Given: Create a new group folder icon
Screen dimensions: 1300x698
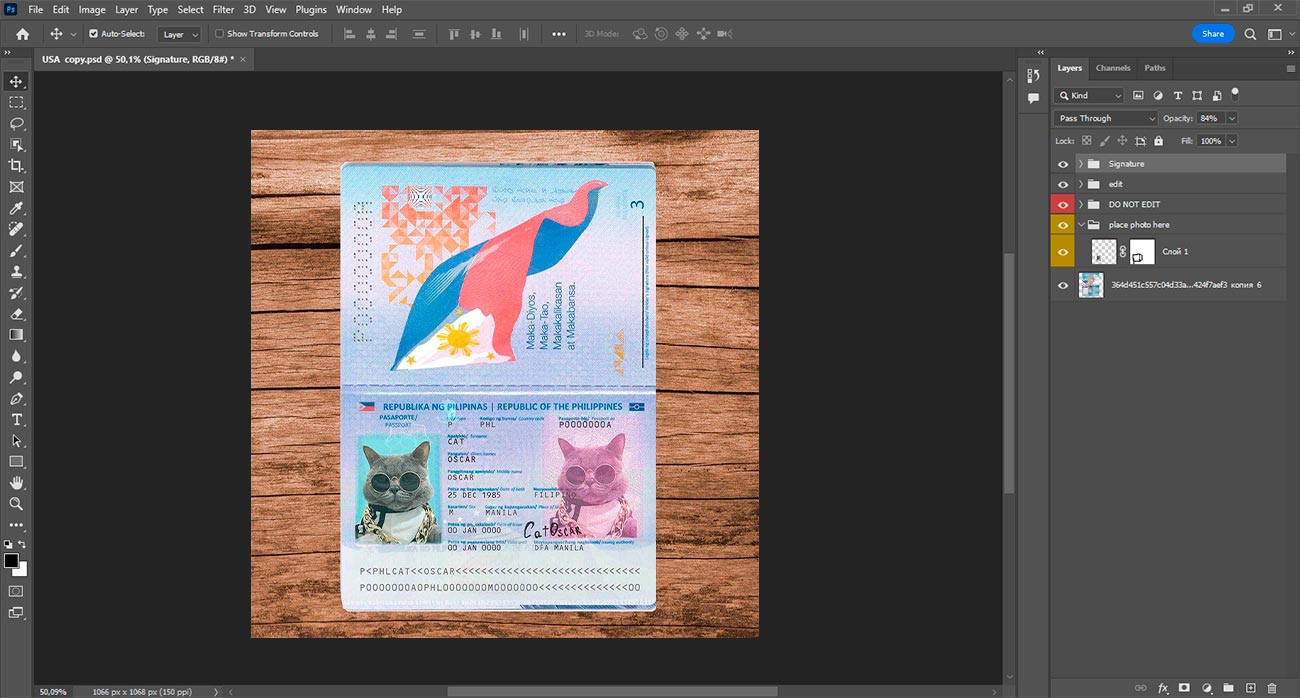Looking at the screenshot, I should (x=1228, y=688).
